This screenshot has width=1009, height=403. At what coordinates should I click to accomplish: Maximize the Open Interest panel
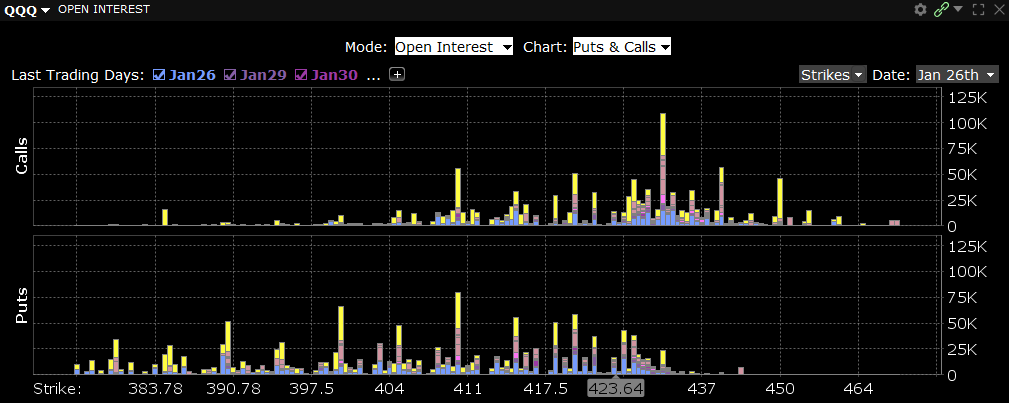(x=978, y=10)
